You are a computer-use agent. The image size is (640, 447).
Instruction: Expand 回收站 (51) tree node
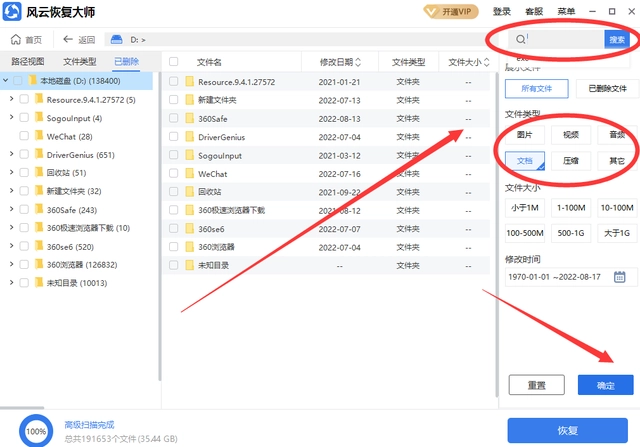tap(11, 172)
